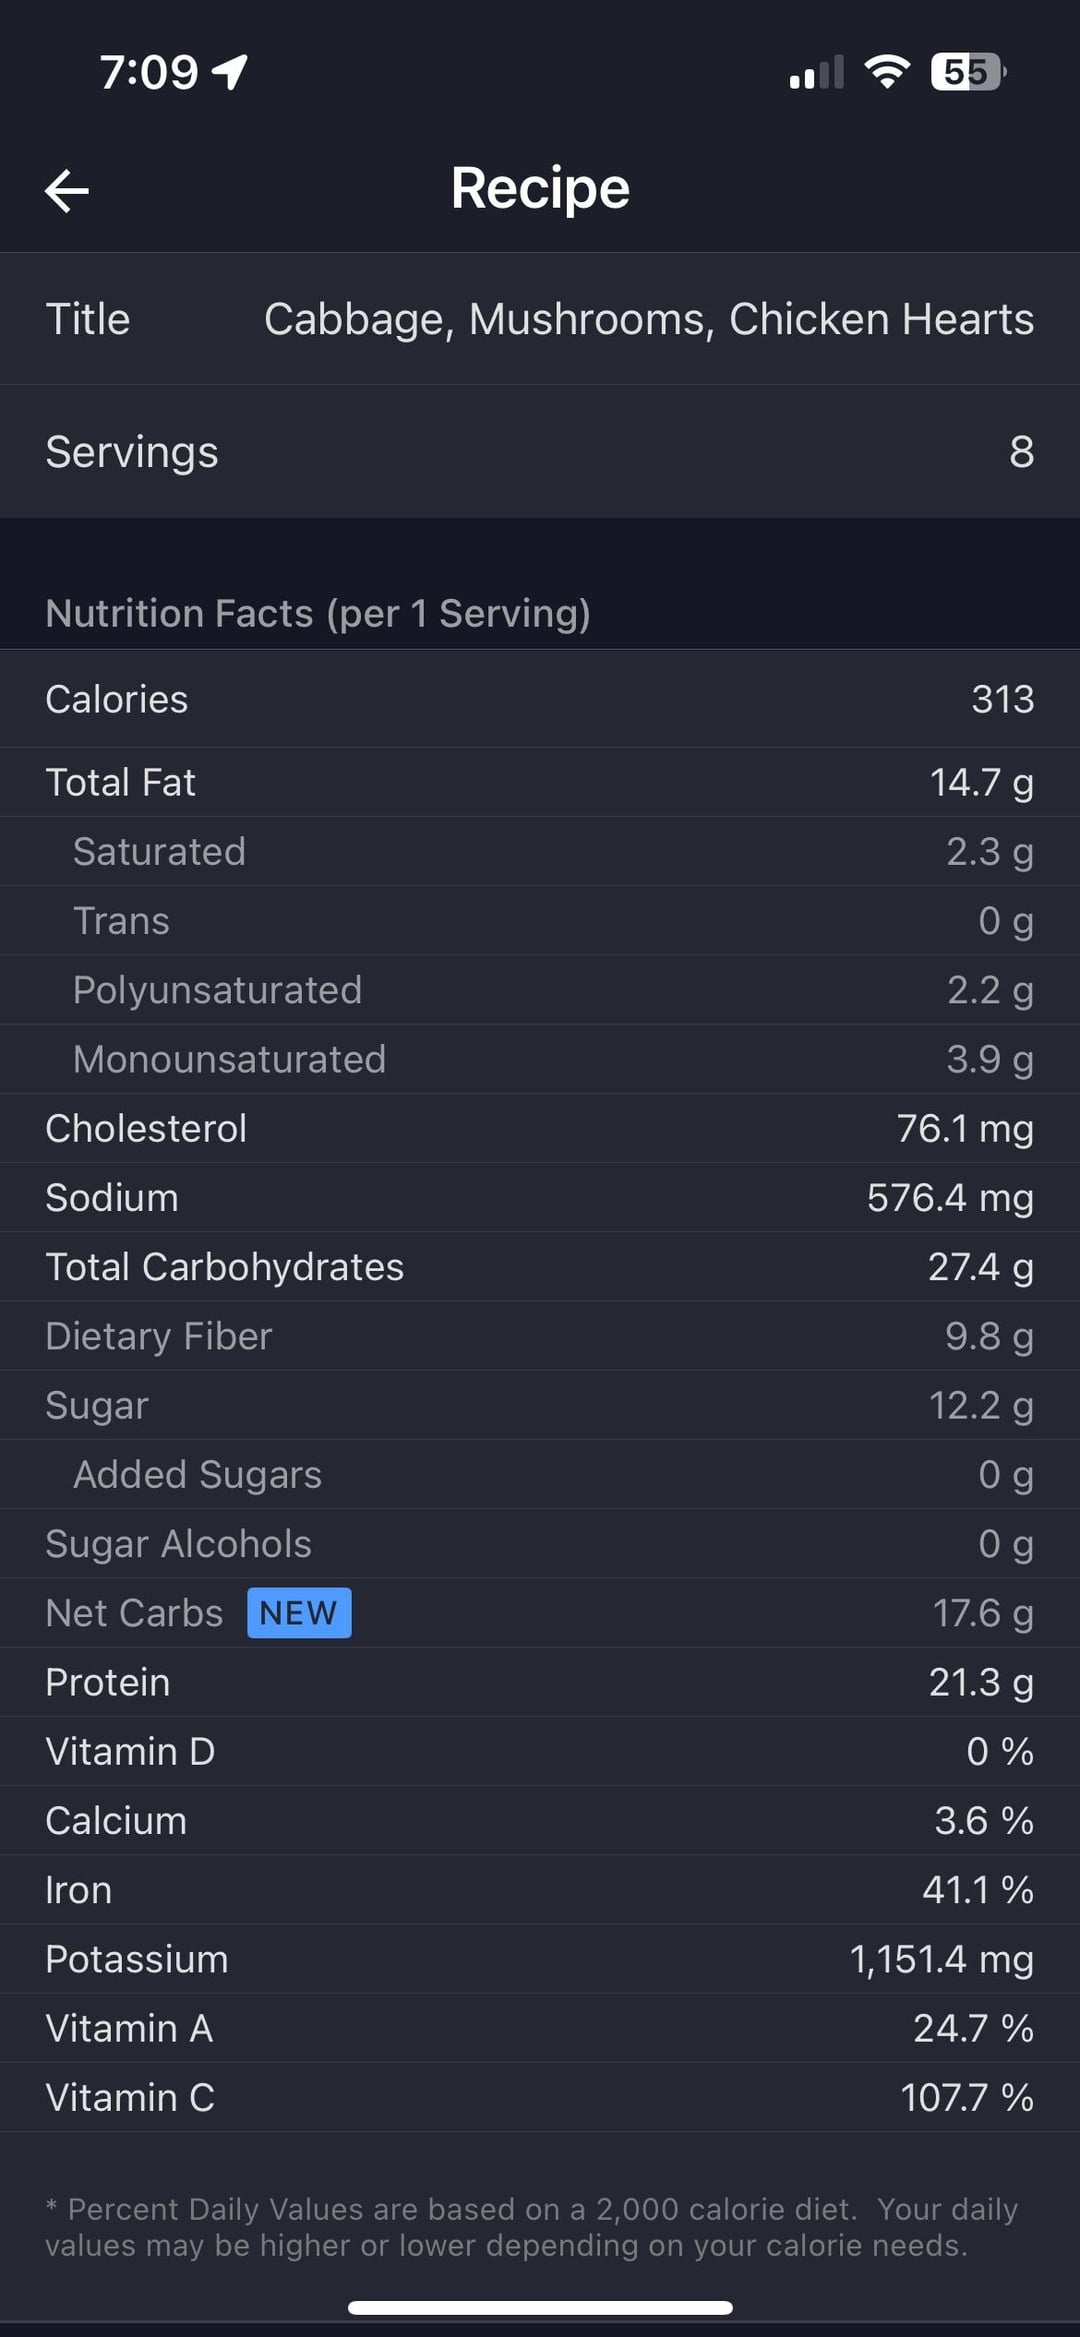Image resolution: width=1080 pixels, height=2337 pixels.
Task: Tap the cellular signal bars
Action: [816, 73]
